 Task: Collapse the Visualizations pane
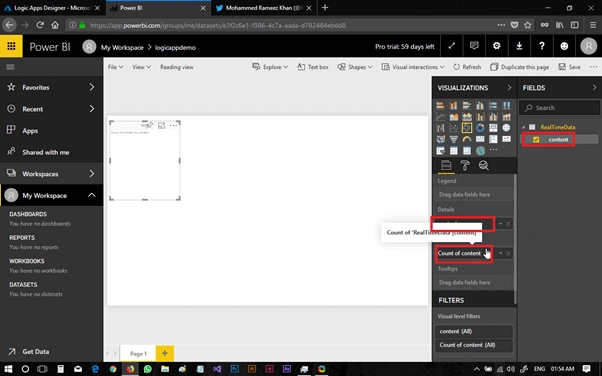(x=509, y=88)
